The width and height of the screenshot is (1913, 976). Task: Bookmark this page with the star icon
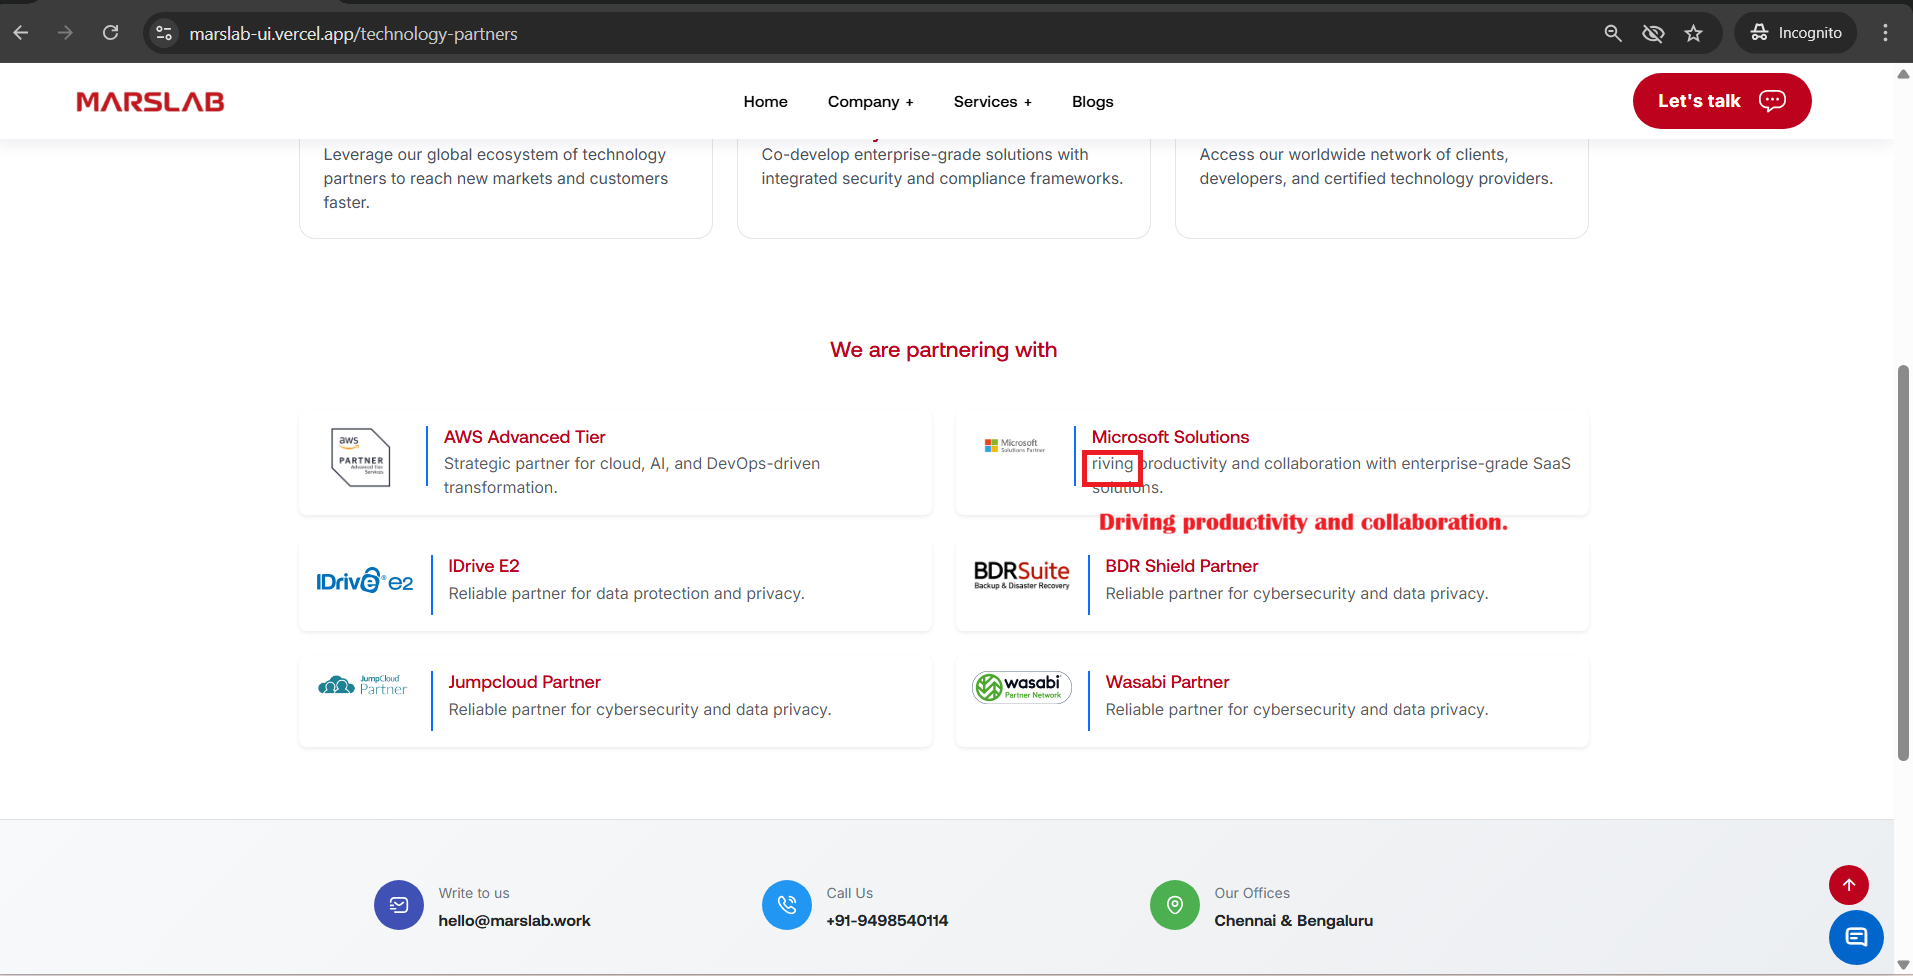(x=1693, y=33)
